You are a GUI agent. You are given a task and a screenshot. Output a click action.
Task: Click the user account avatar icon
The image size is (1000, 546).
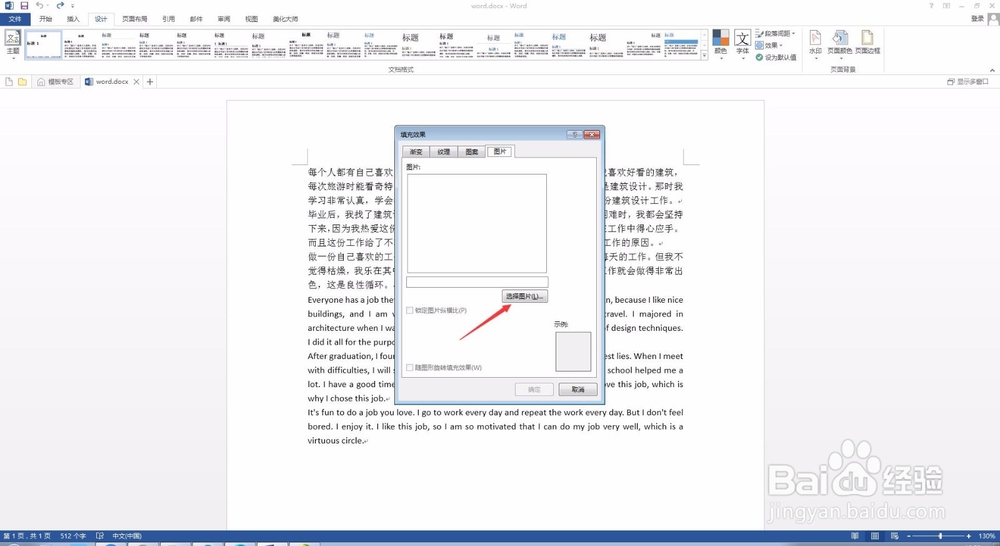pyautogui.click(x=994, y=19)
